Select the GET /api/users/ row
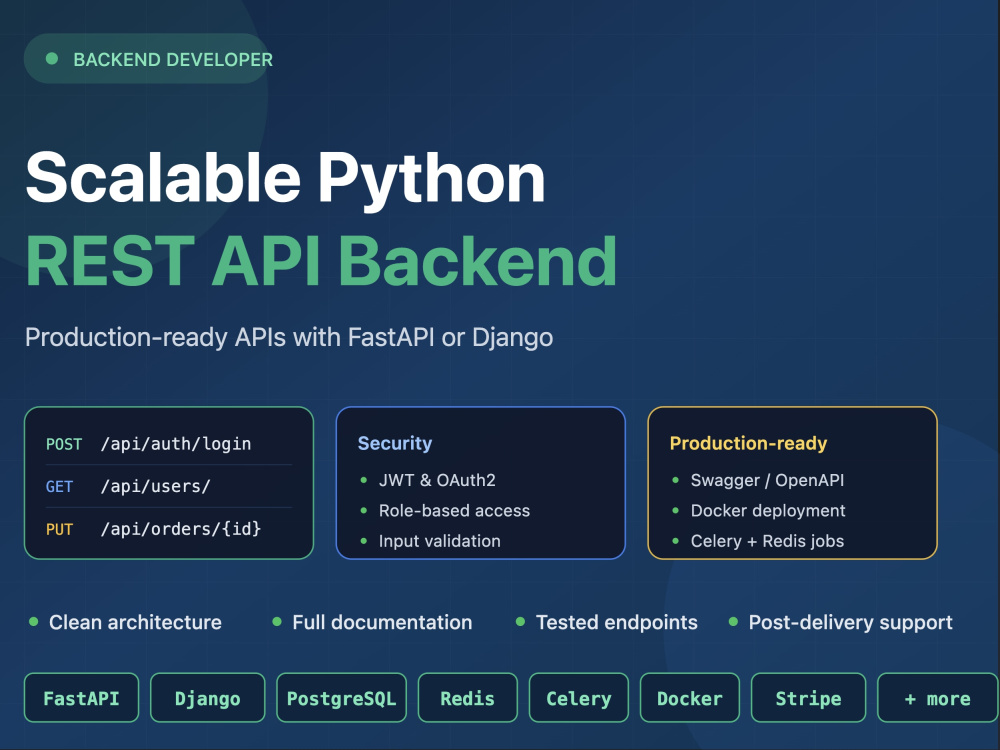The width and height of the screenshot is (1000, 750). coord(169,487)
